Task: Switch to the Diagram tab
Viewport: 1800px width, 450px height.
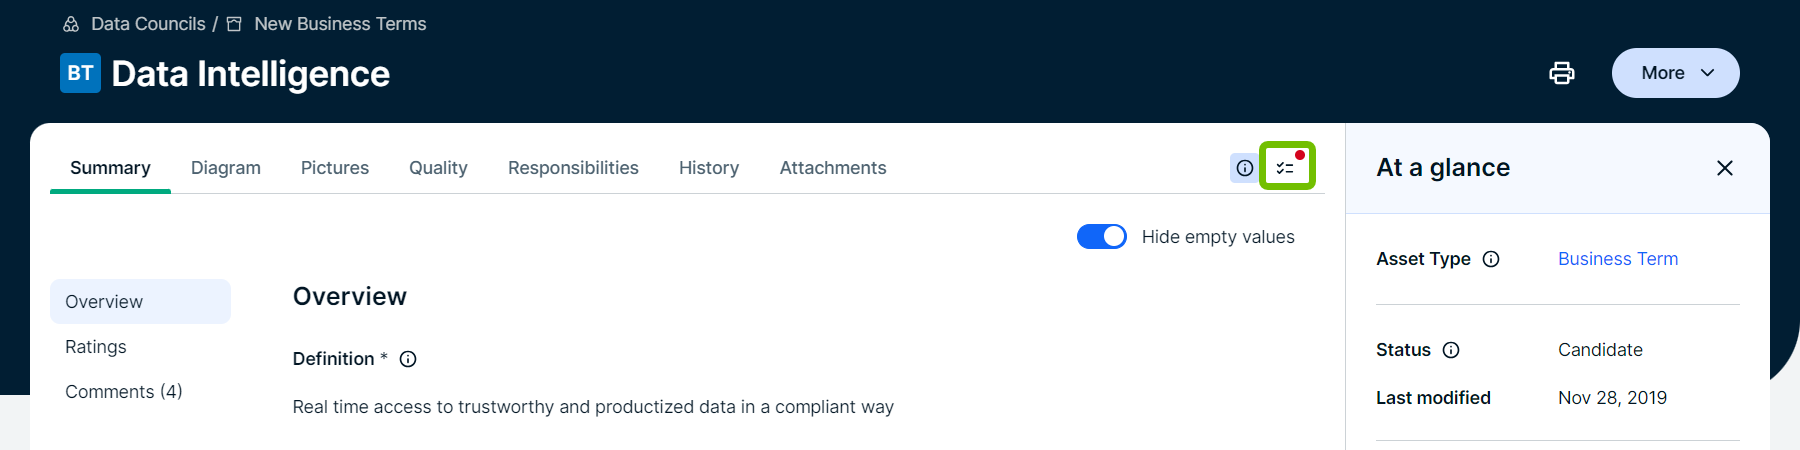Action: tap(226, 168)
